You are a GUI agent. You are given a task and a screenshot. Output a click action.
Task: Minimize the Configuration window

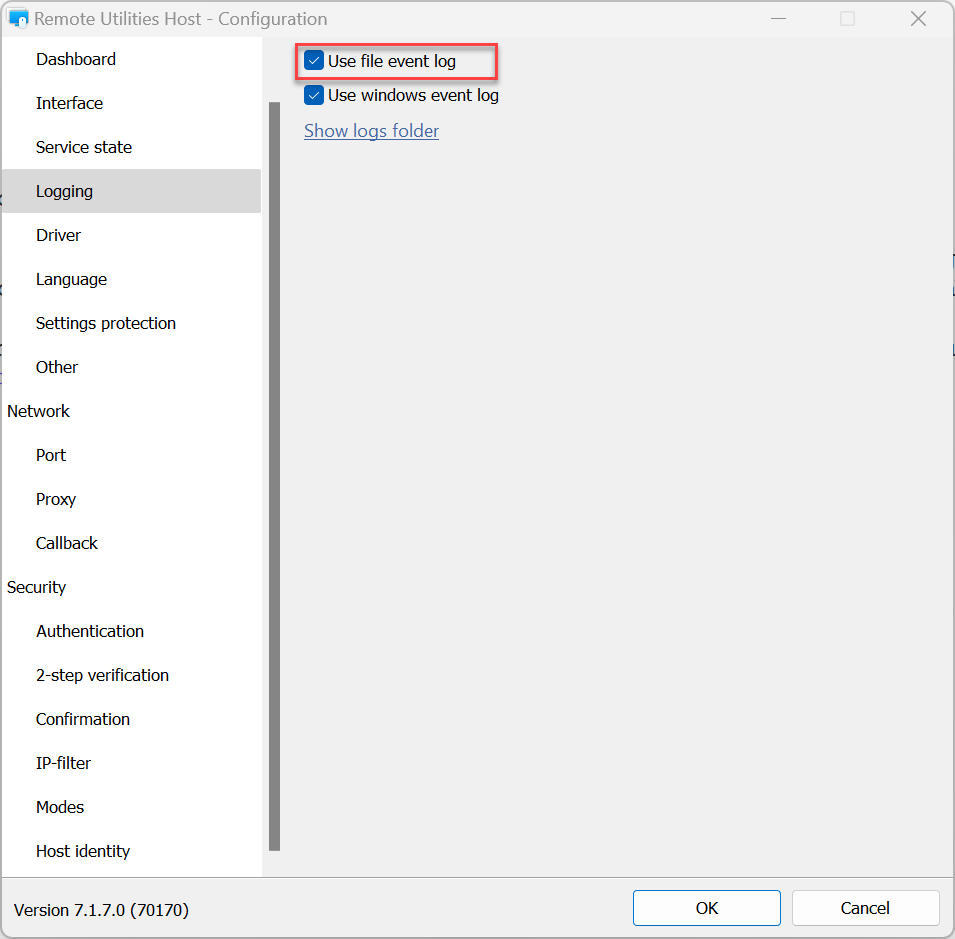coord(778,19)
